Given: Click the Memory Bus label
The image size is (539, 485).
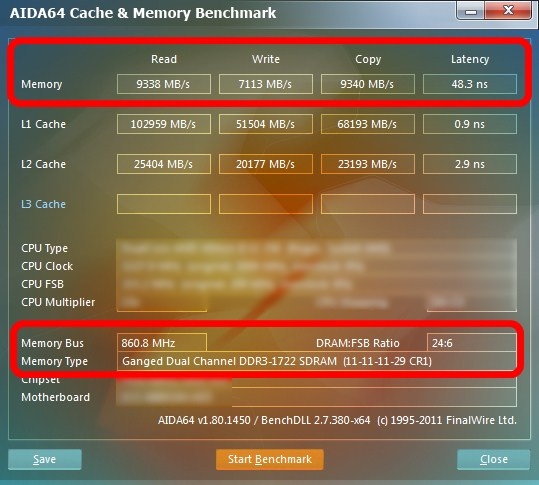Looking at the screenshot, I should coord(52,343).
